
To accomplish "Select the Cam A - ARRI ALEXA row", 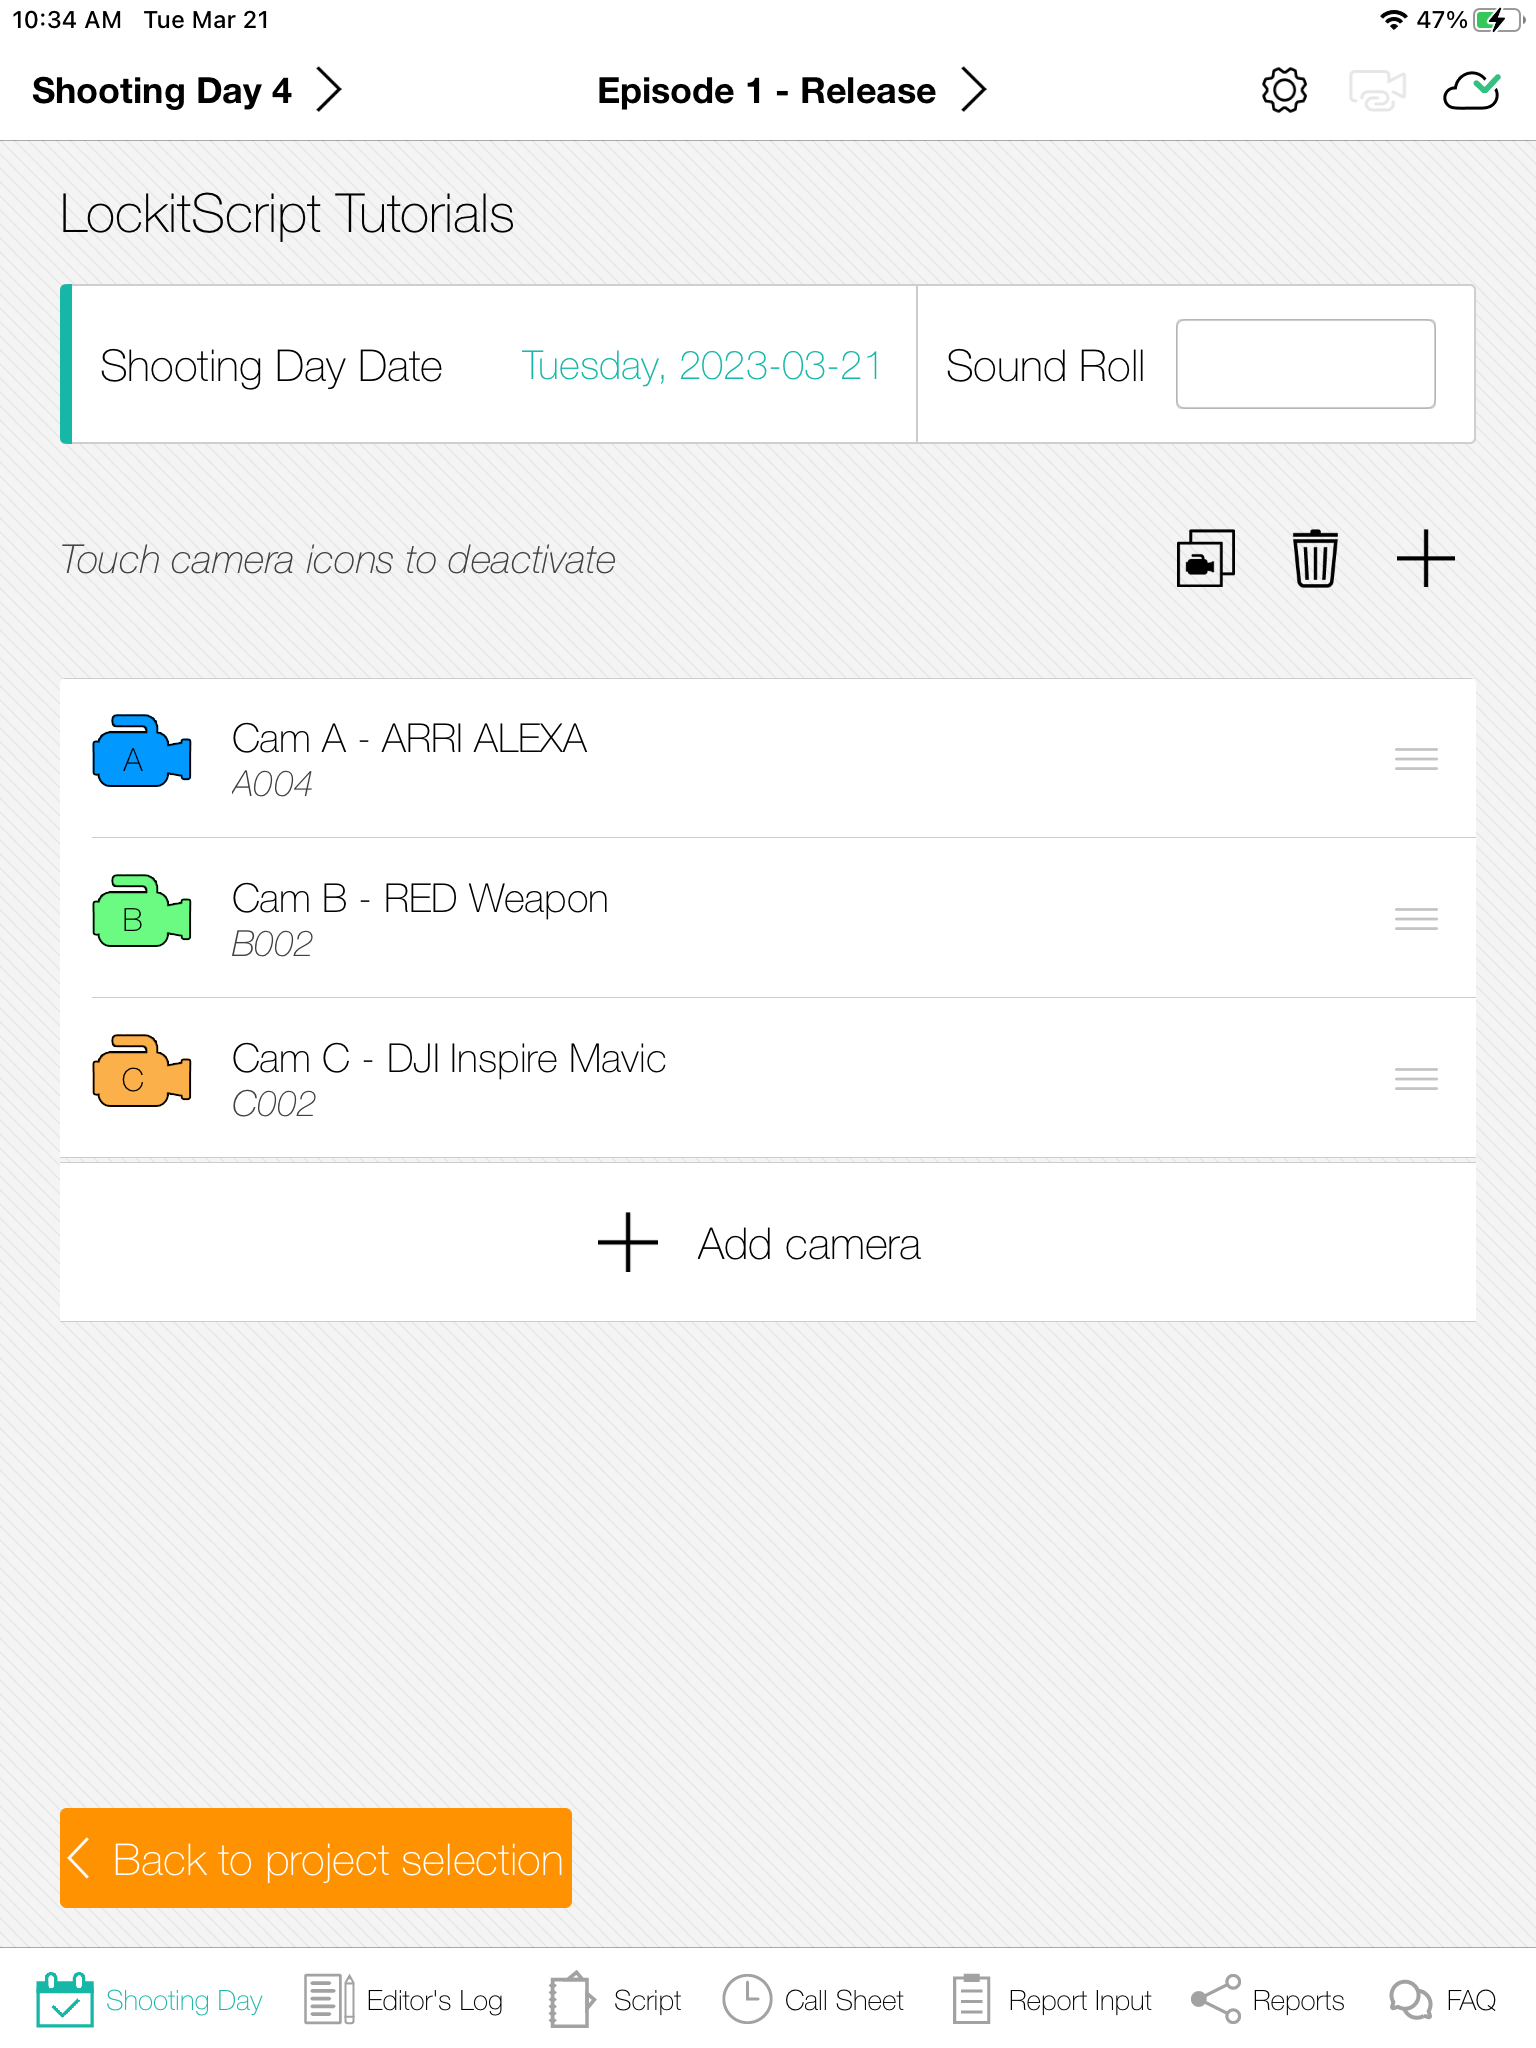I will coord(768,758).
